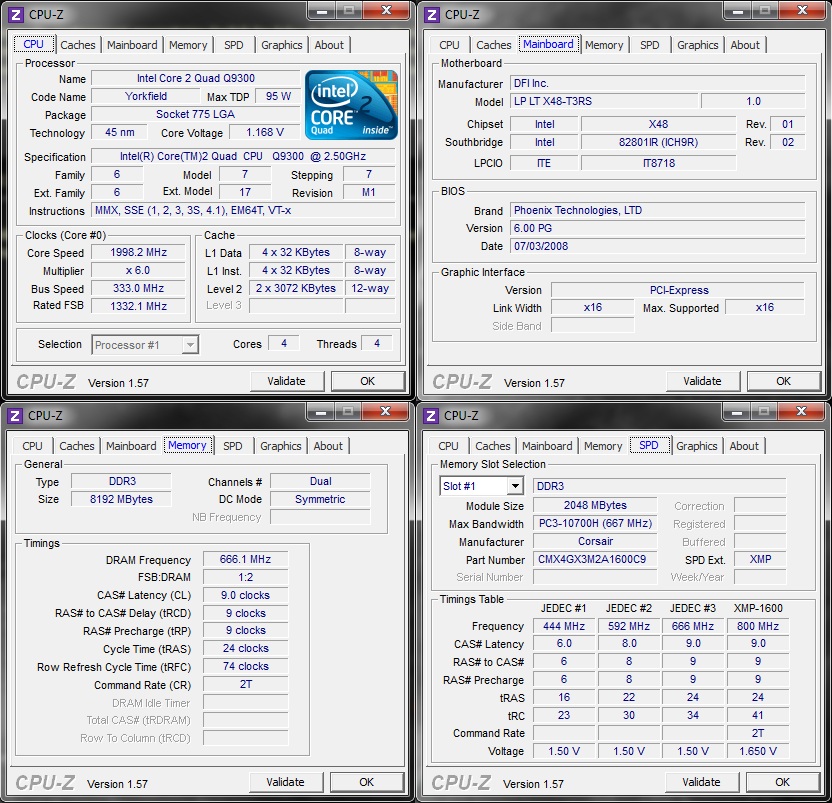Click the Intel Core 2 Quad logo
The width and height of the screenshot is (832, 803).
coord(351,105)
